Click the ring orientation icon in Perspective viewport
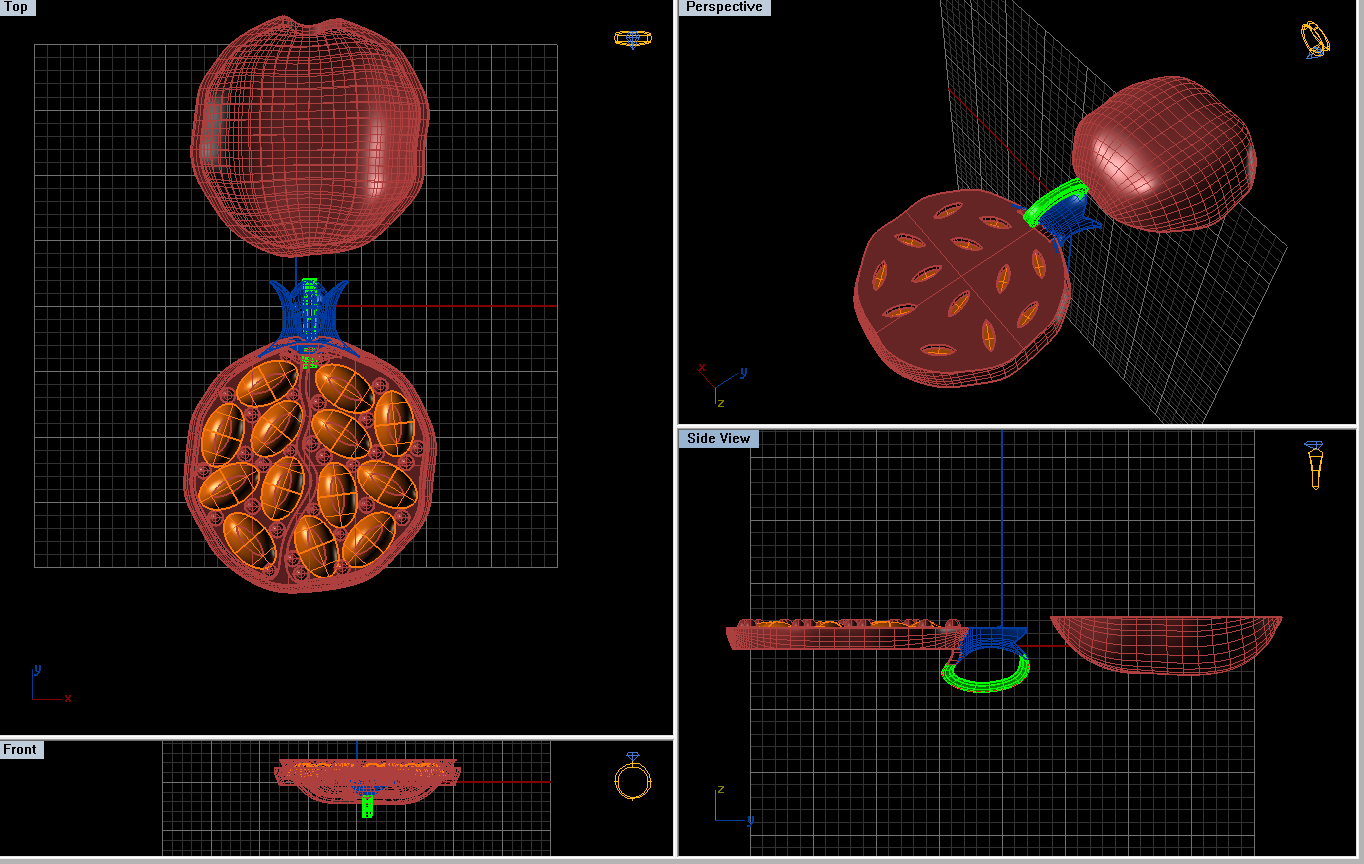 click(x=1315, y=40)
